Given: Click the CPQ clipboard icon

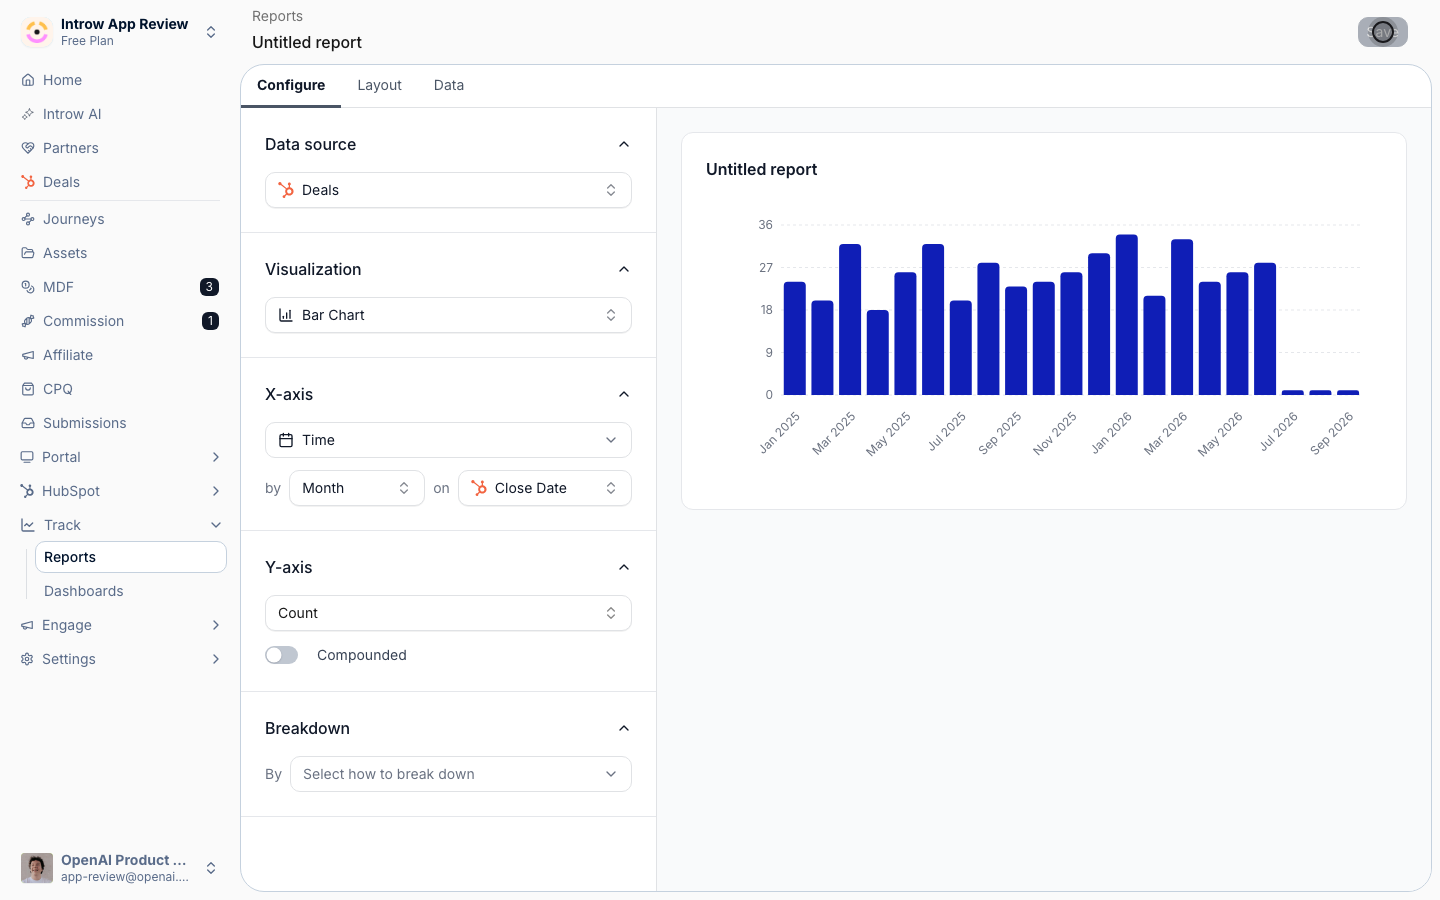Looking at the screenshot, I should (x=28, y=389).
